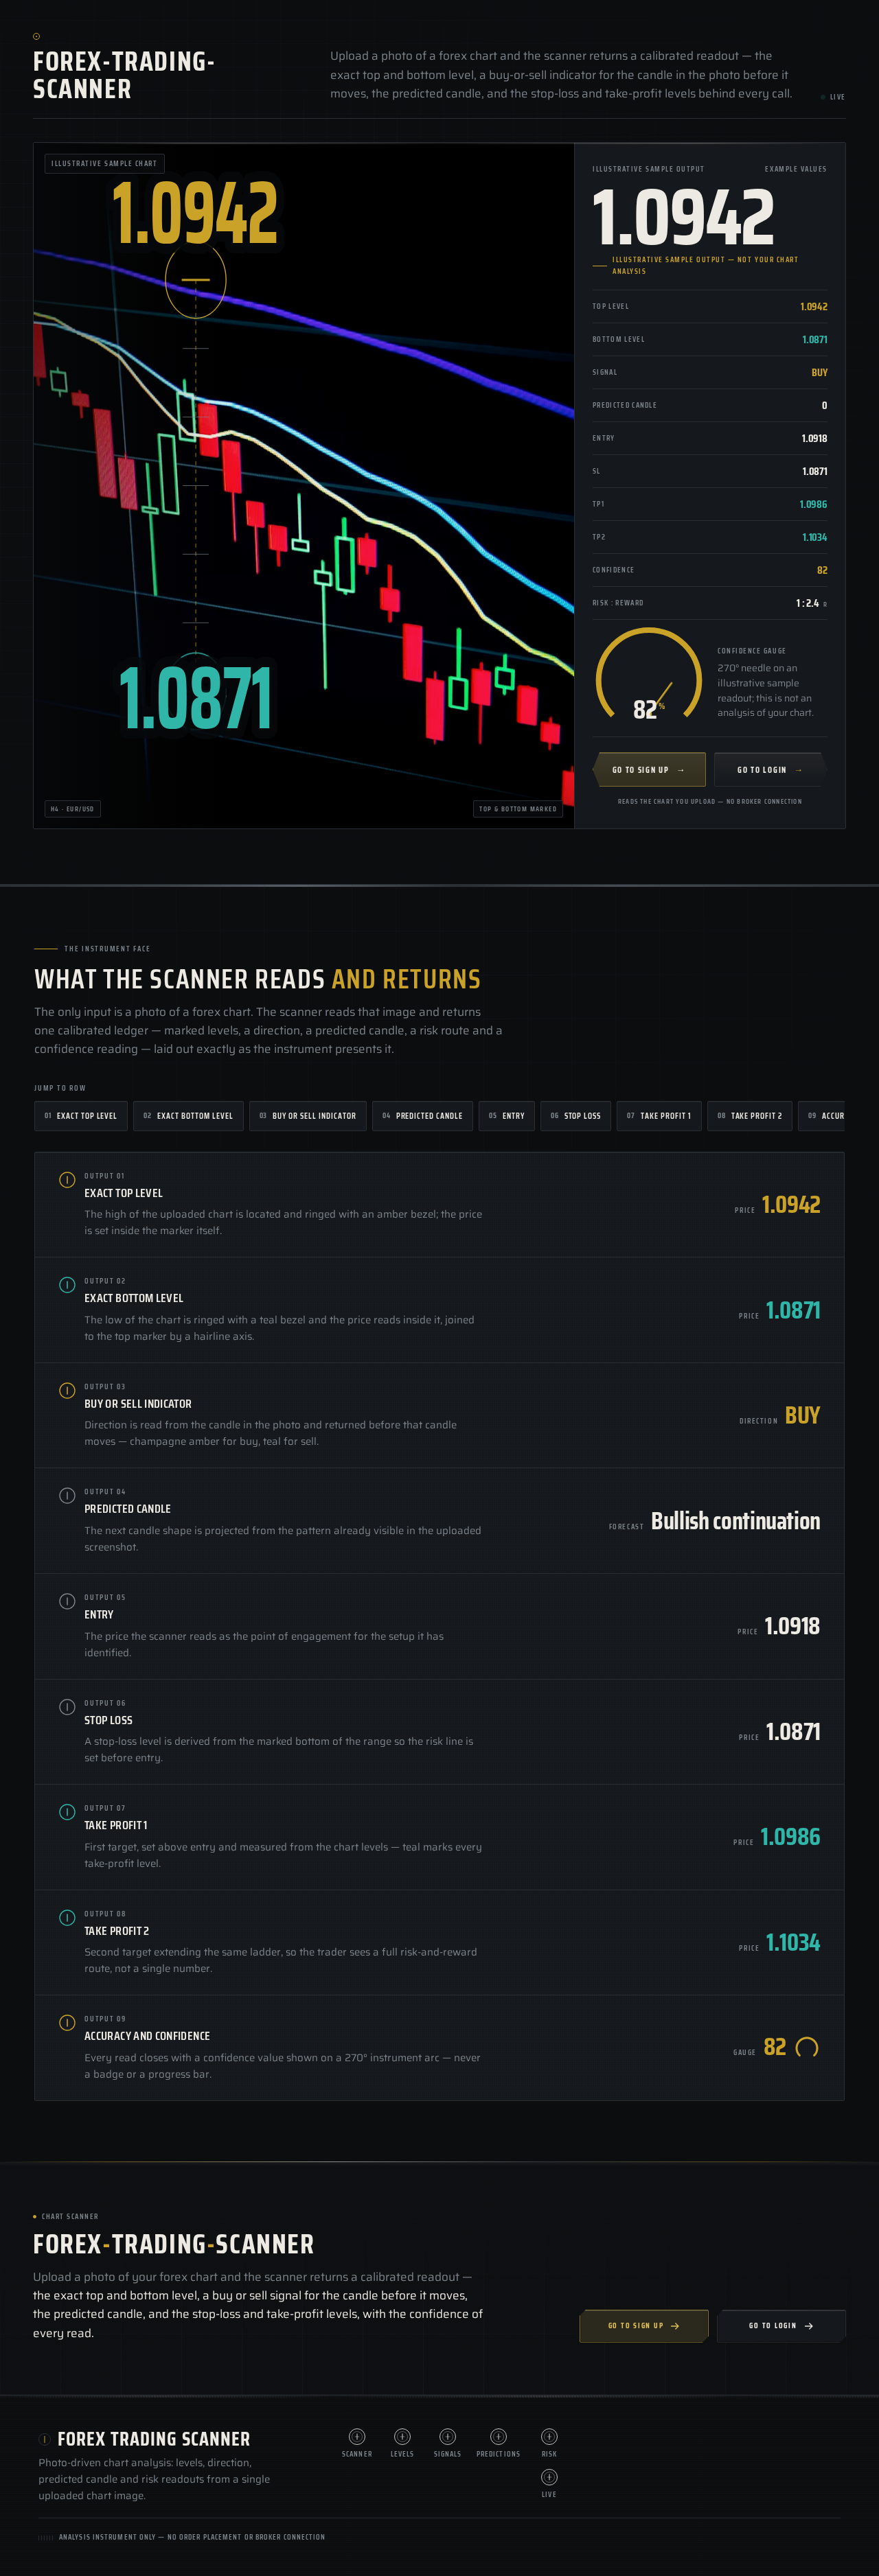Select the Buy or Sell Indicator chip
This screenshot has width=879, height=2576.
point(308,1115)
